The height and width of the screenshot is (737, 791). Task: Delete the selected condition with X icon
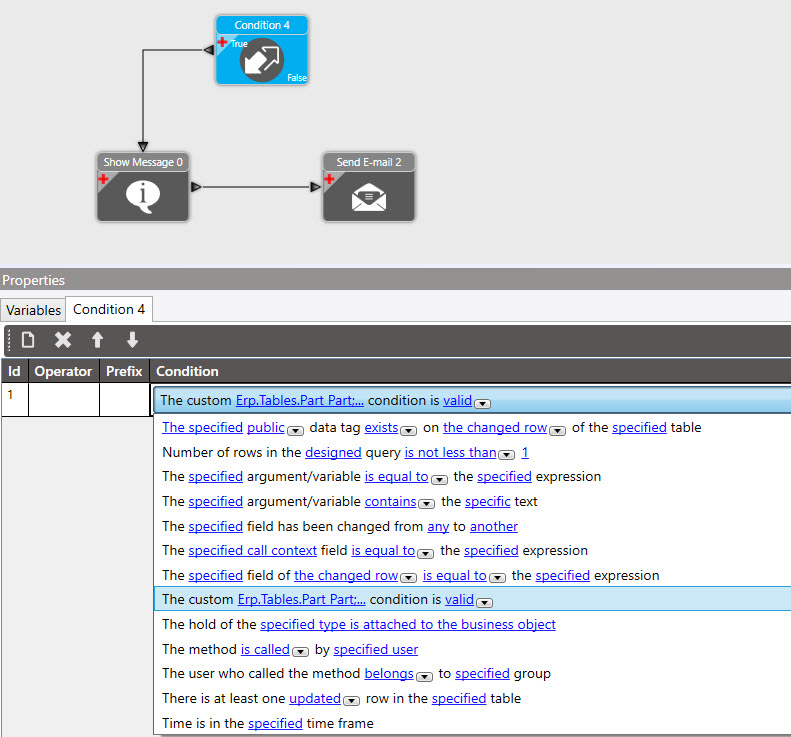click(63, 339)
